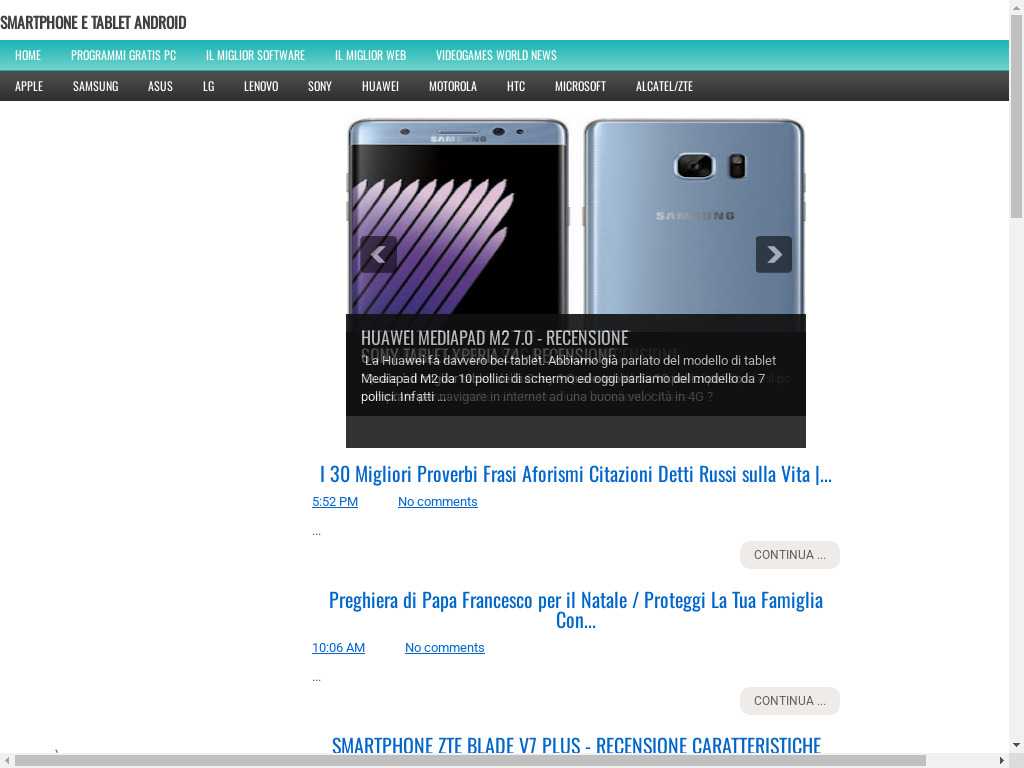Go to Il Miglior Software section

255,55
